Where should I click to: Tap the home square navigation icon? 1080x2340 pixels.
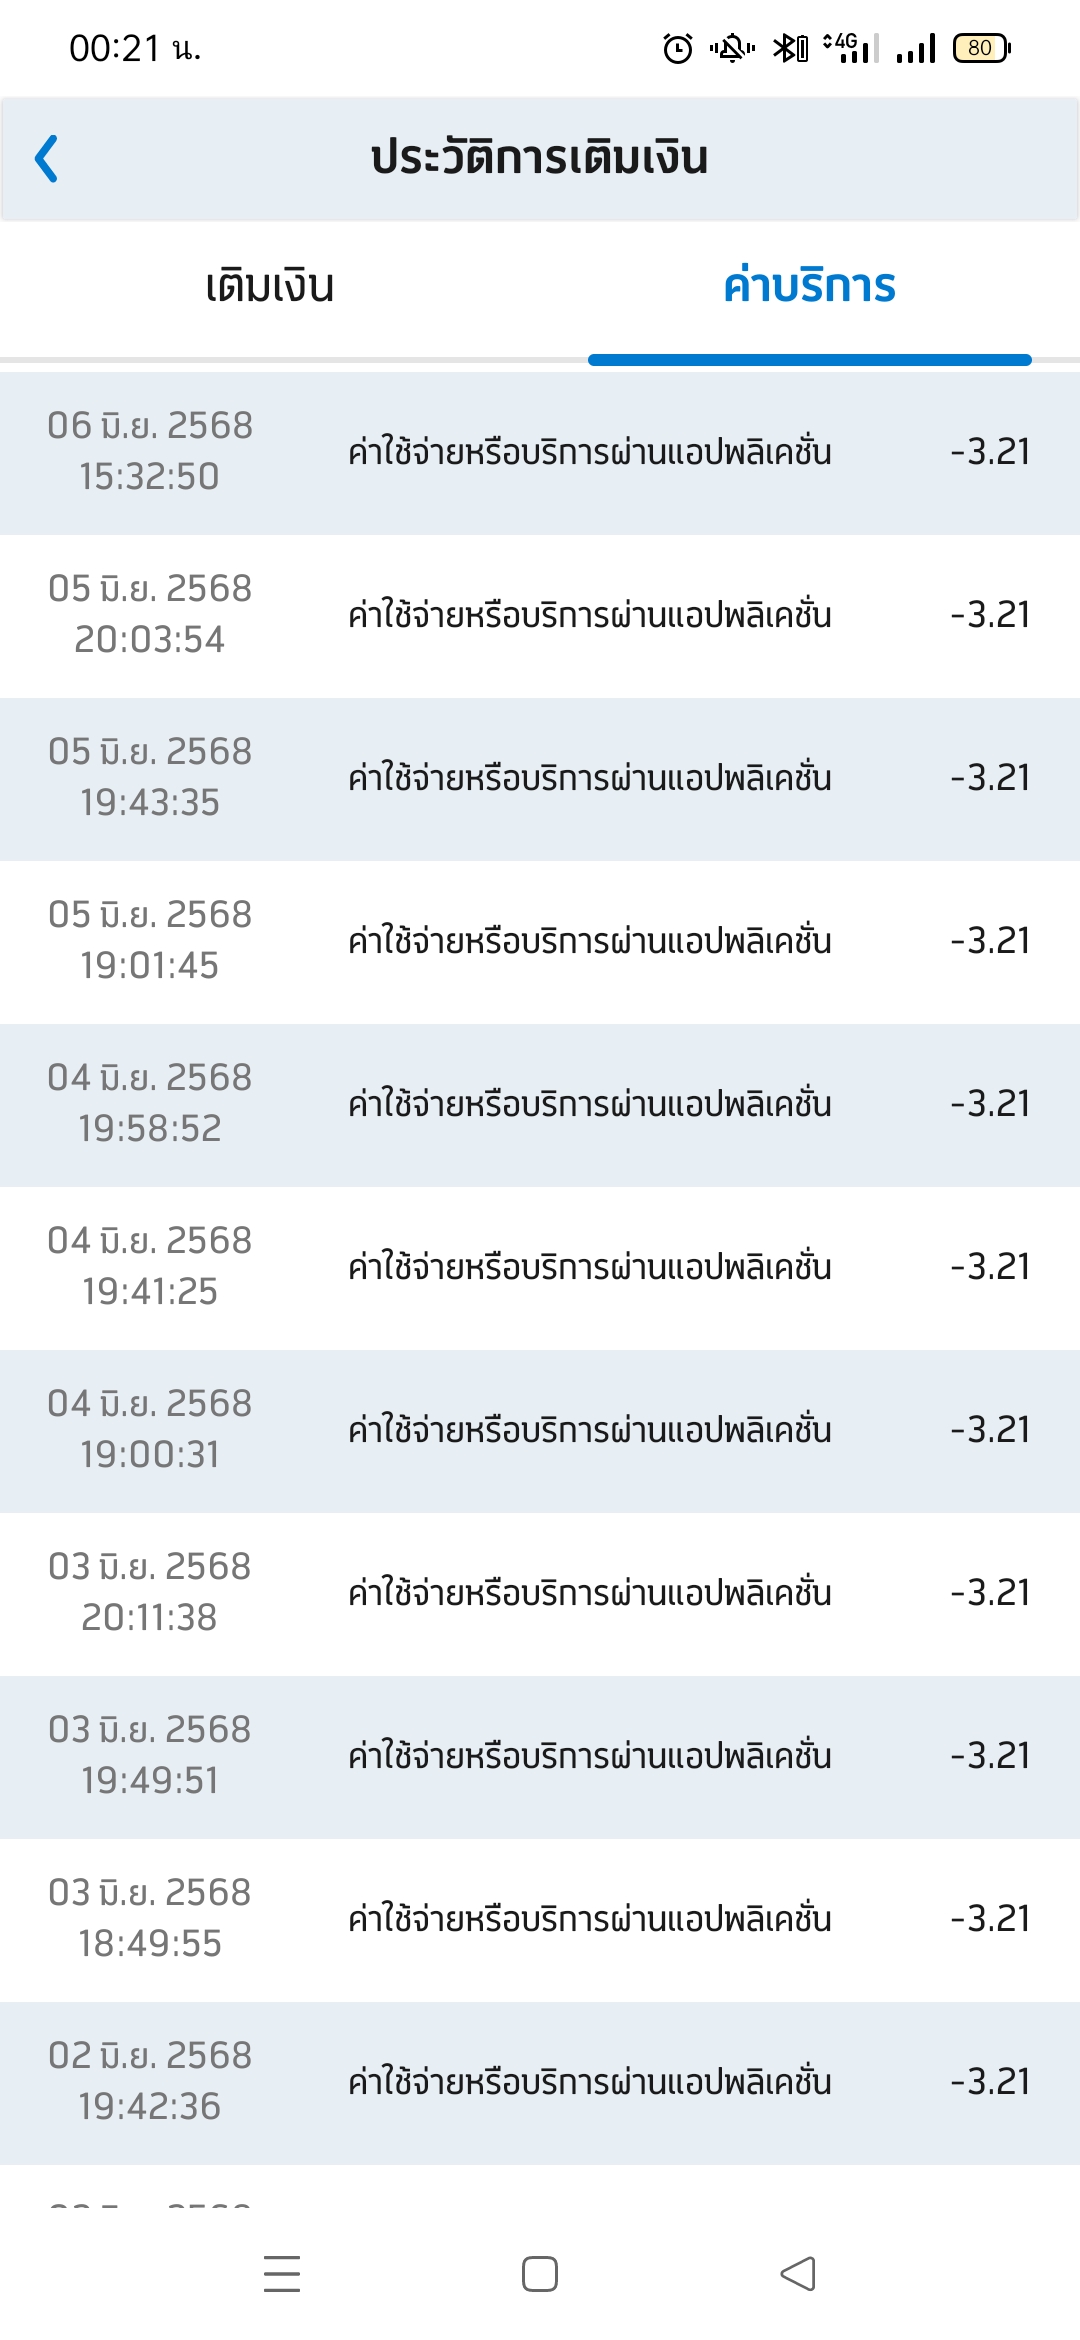pyautogui.click(x=540, y=2273)
